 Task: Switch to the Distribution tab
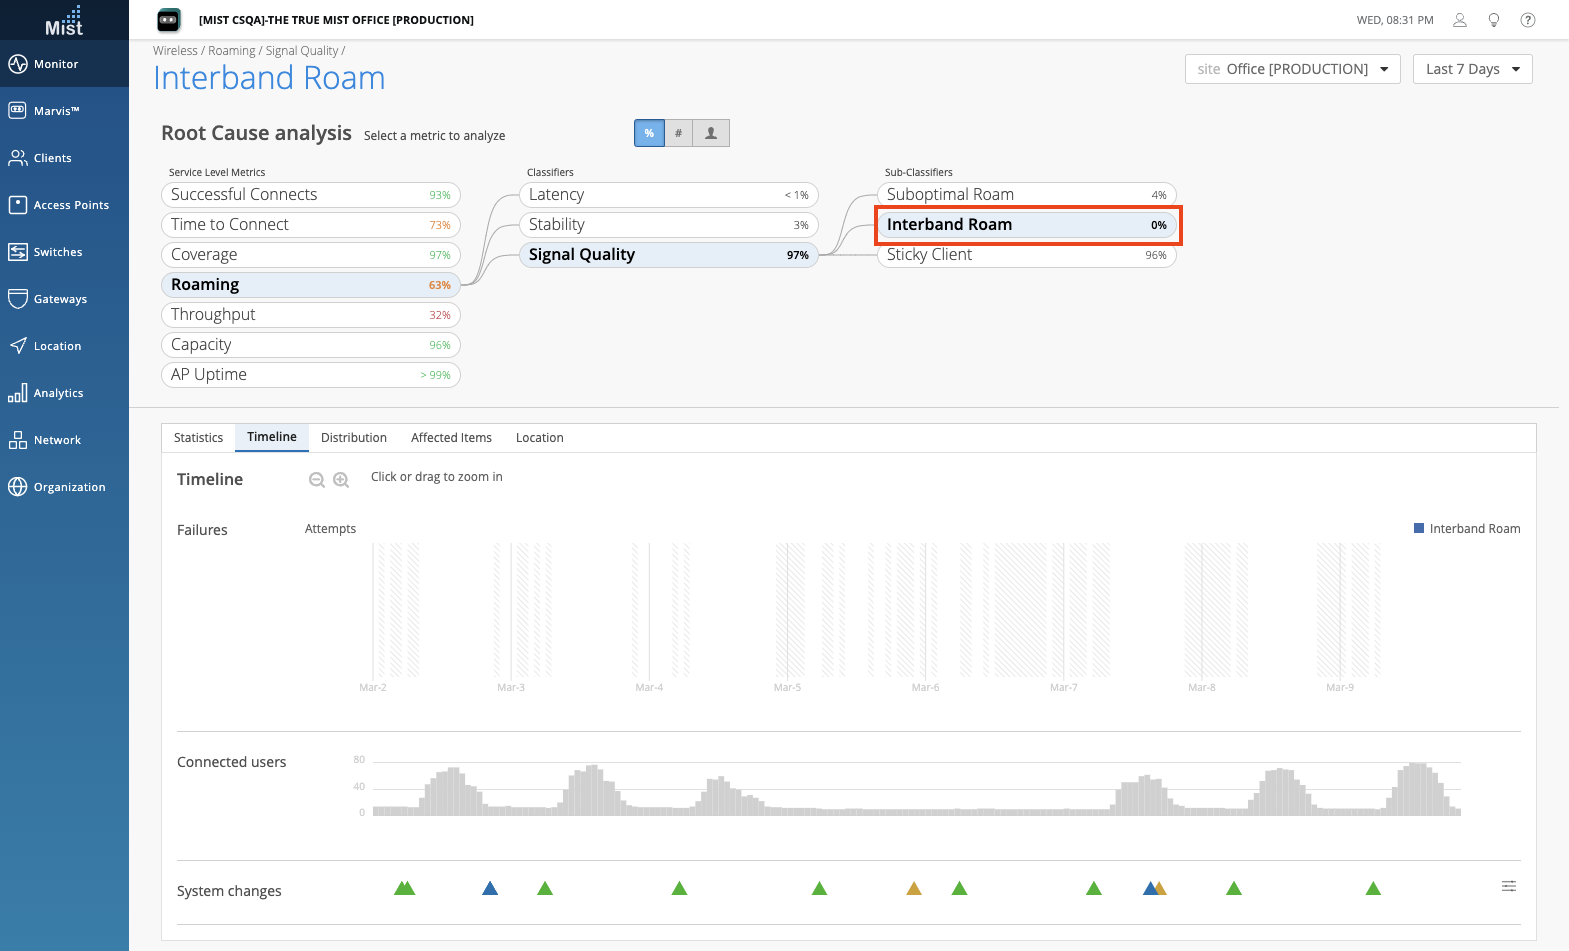353,438
